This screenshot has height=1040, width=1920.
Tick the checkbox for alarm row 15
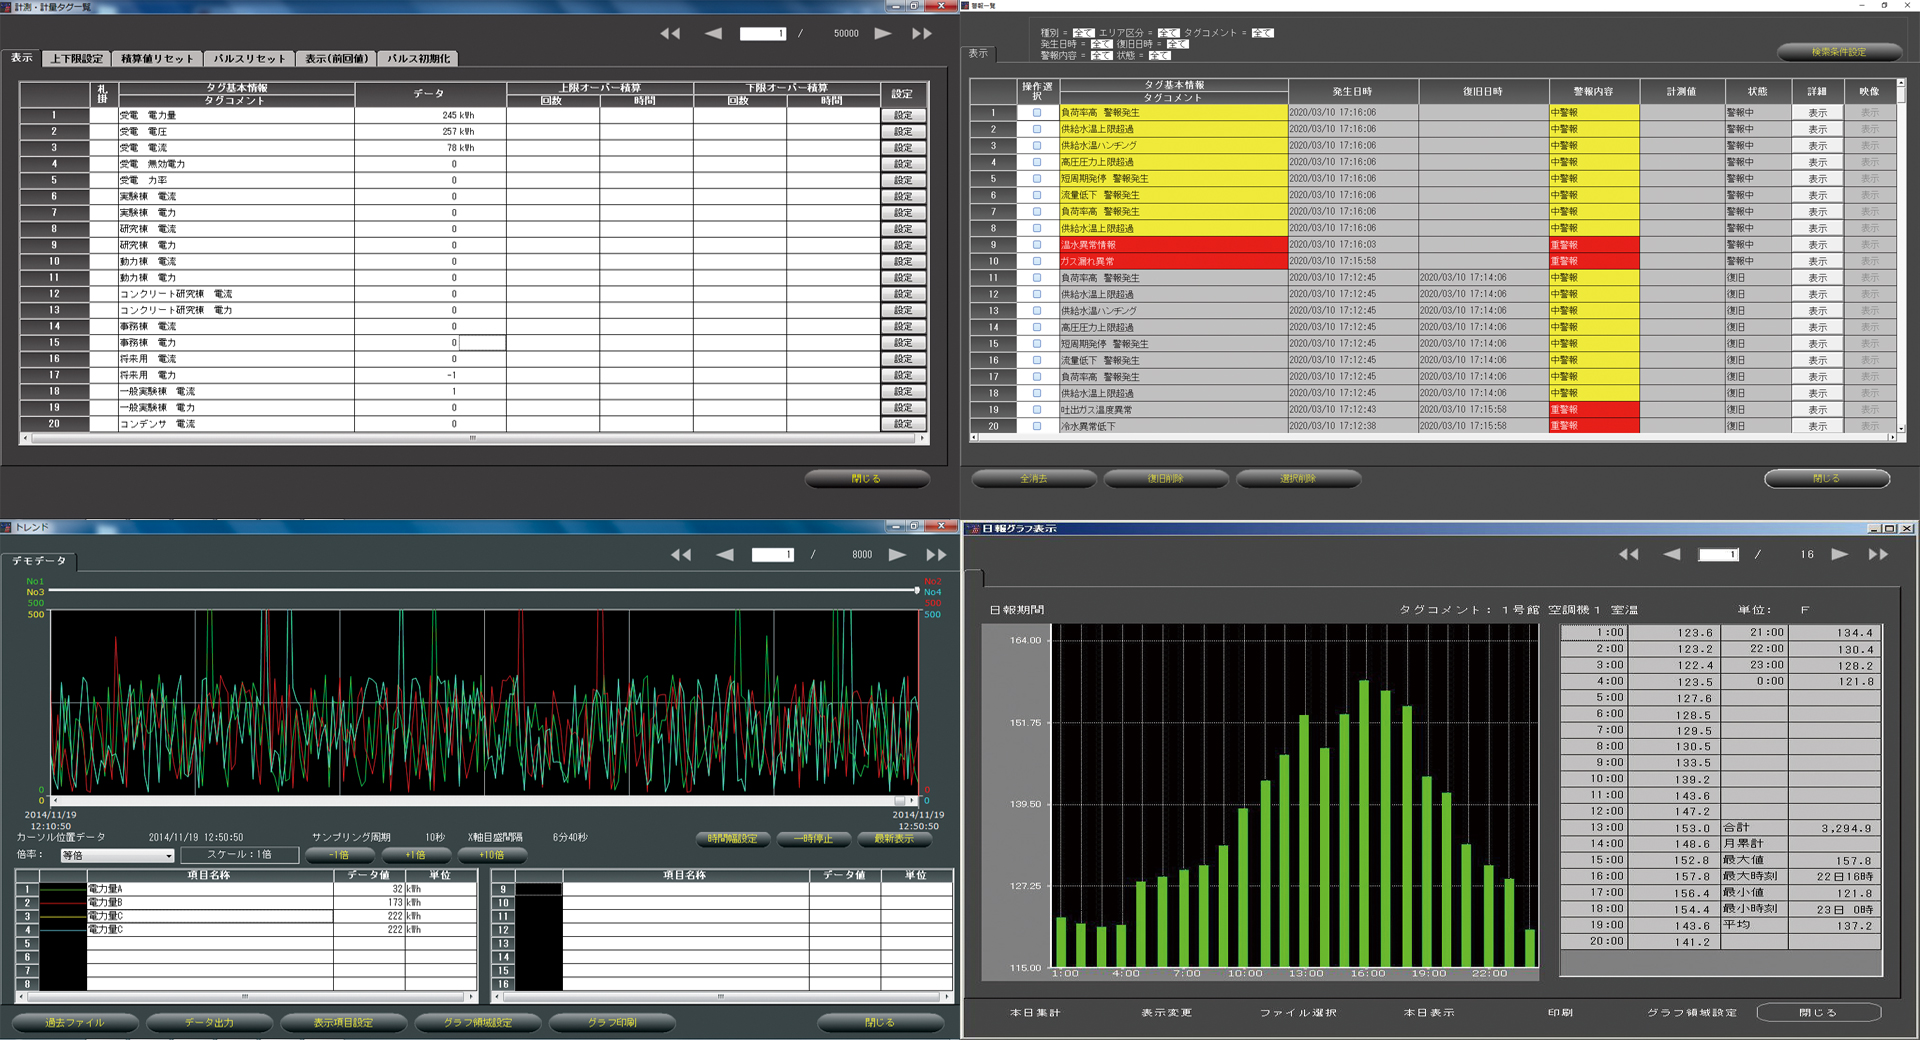(x=1037, y=344)
